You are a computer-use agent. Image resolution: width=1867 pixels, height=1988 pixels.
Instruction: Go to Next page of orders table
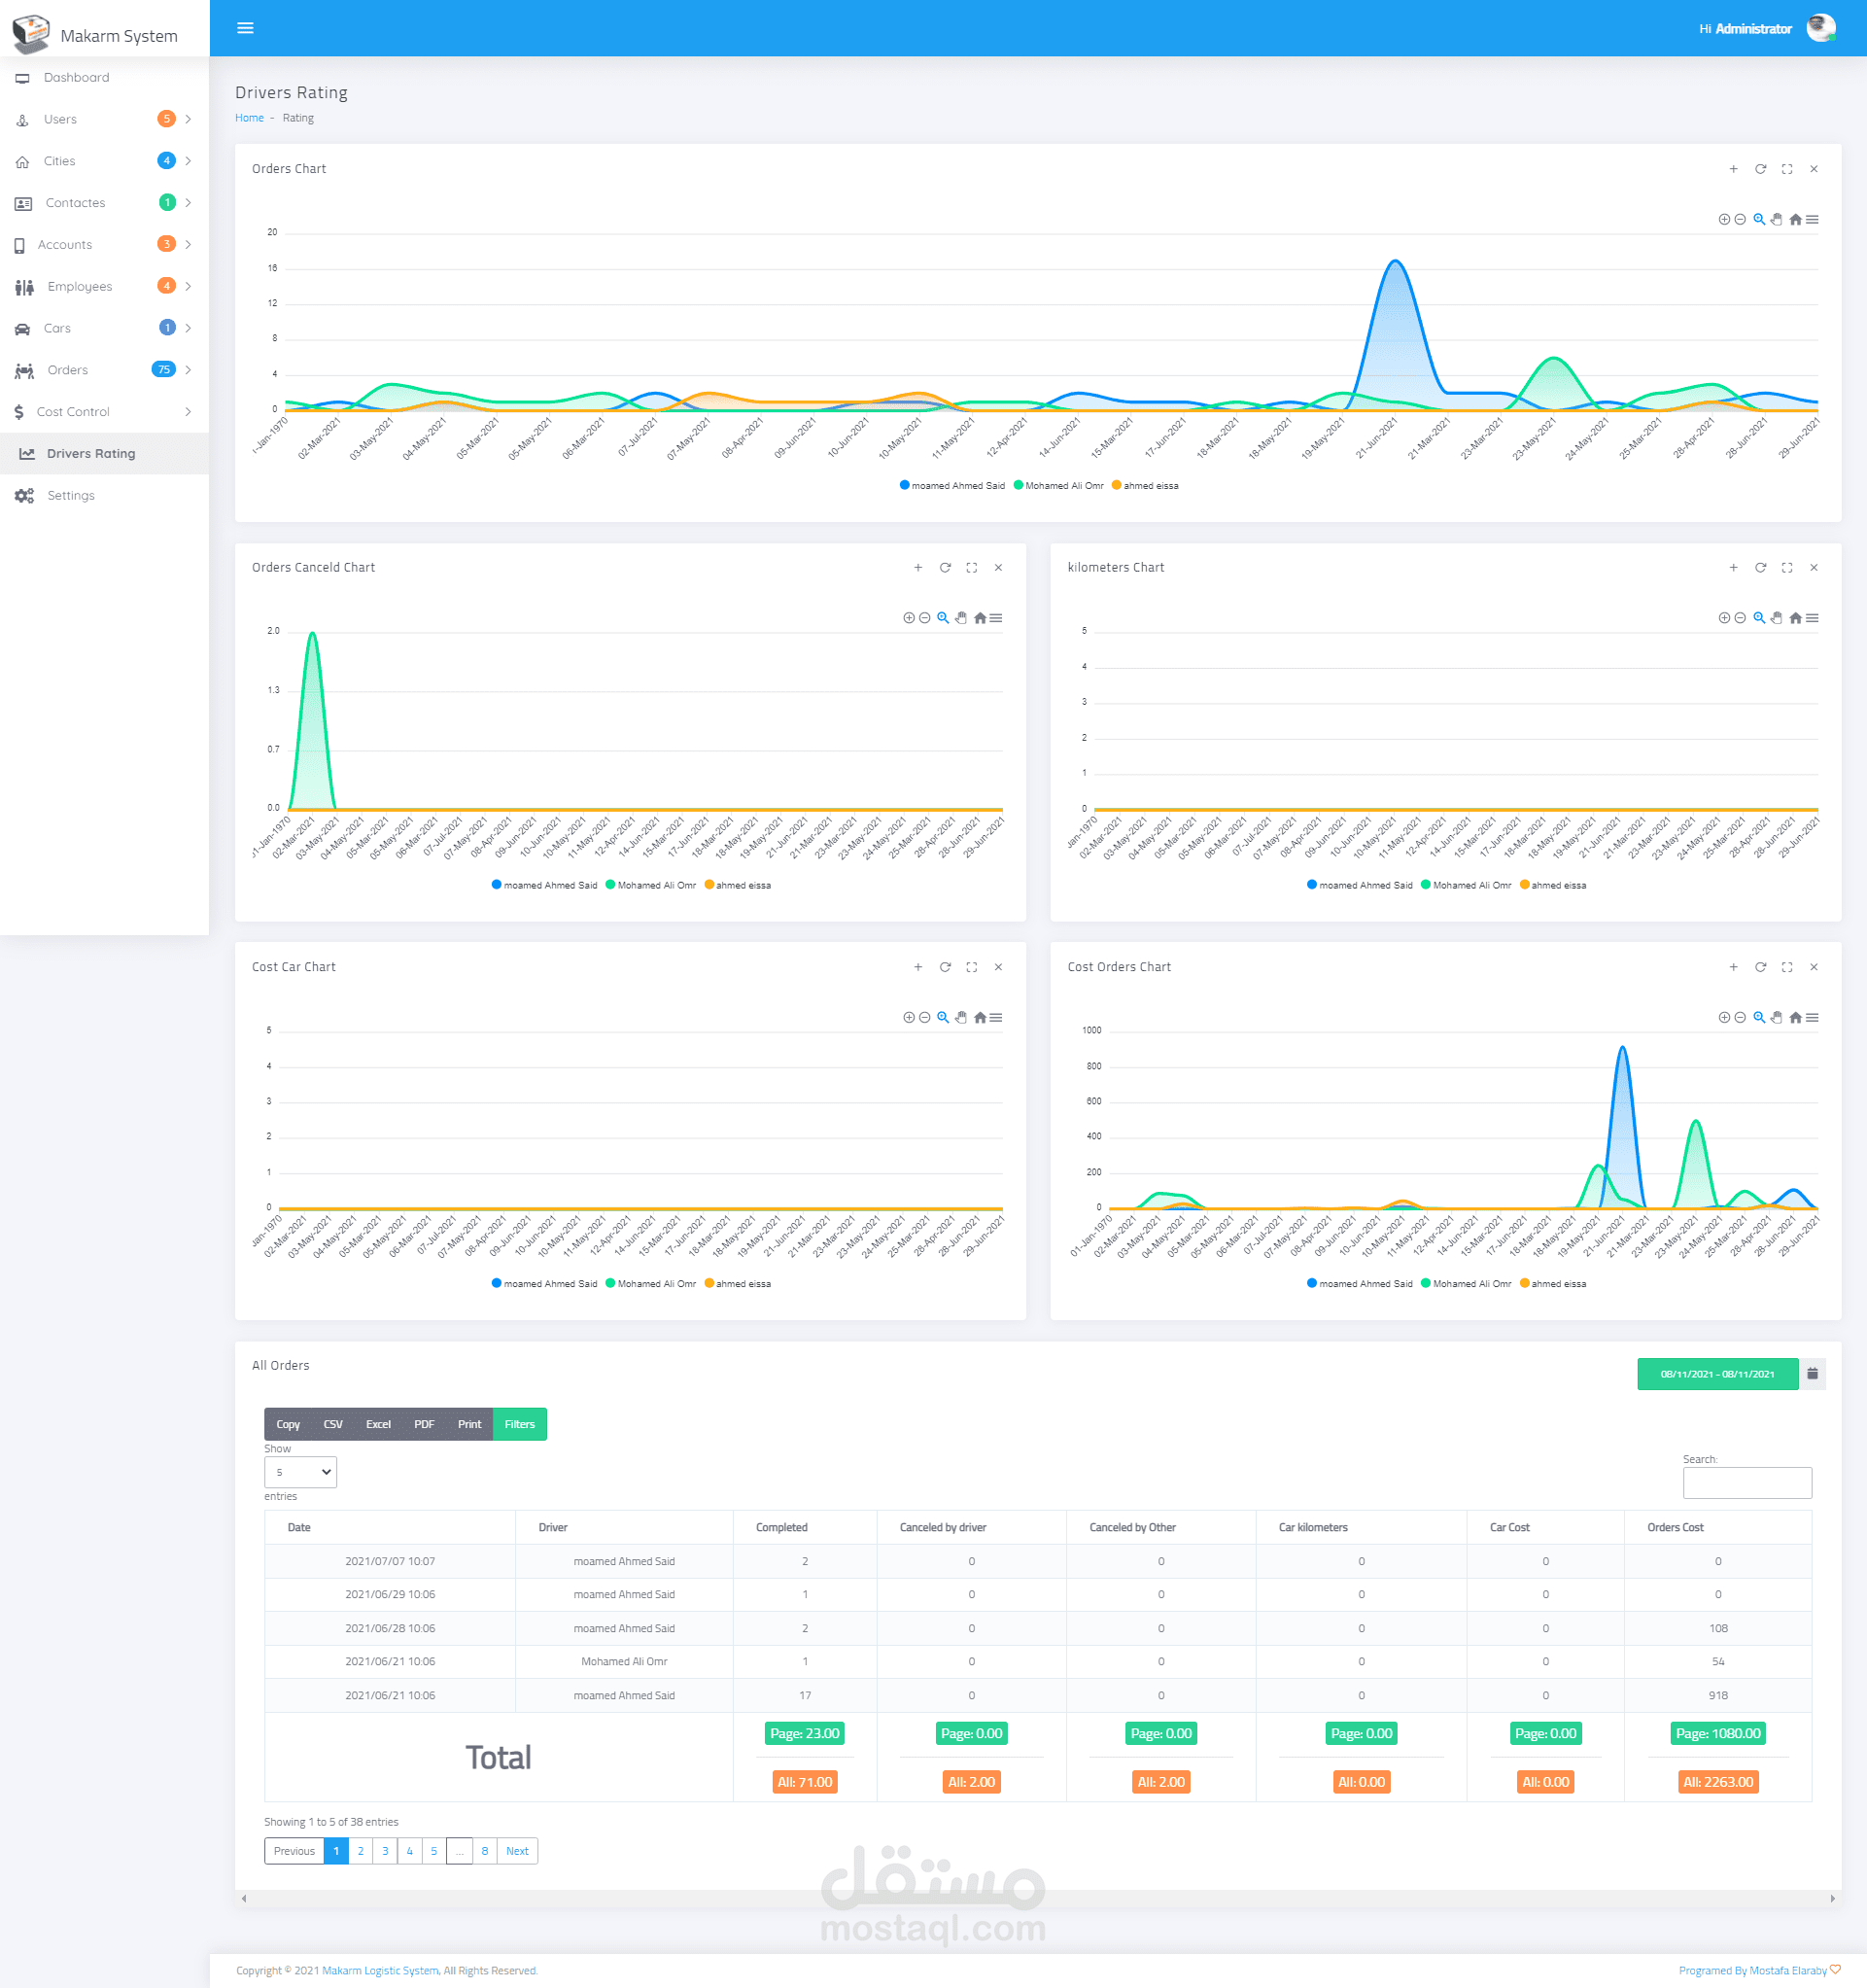pyautogui.click(x=517, y=1851)
